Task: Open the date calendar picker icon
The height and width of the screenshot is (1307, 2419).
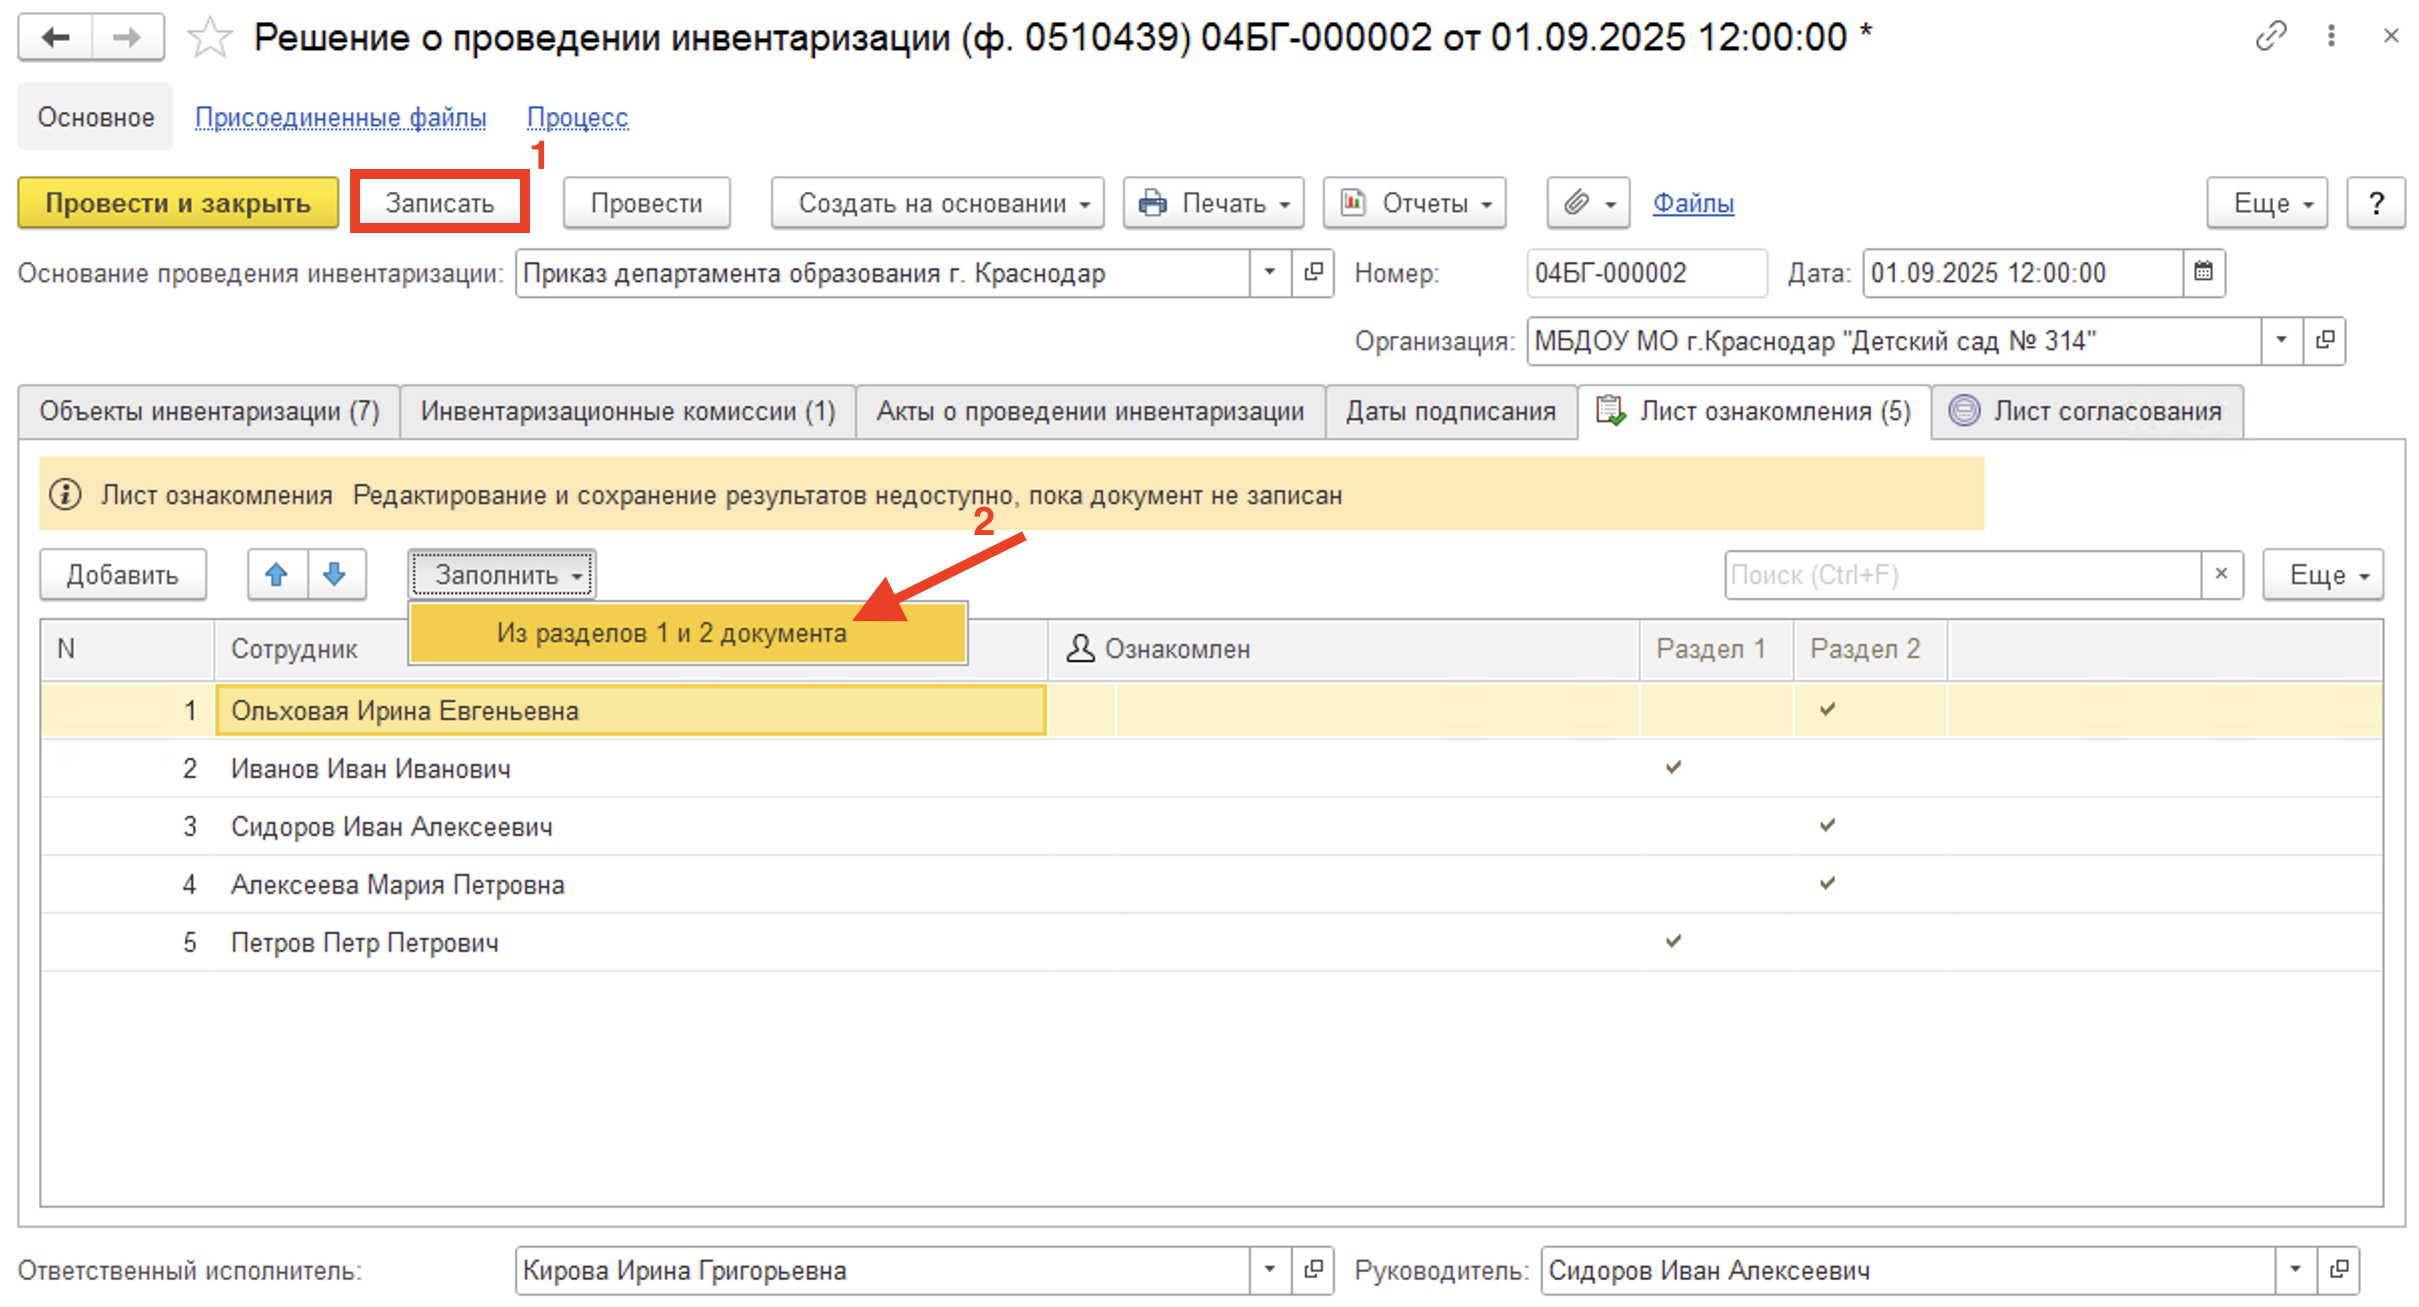Action: (2203, 273)
